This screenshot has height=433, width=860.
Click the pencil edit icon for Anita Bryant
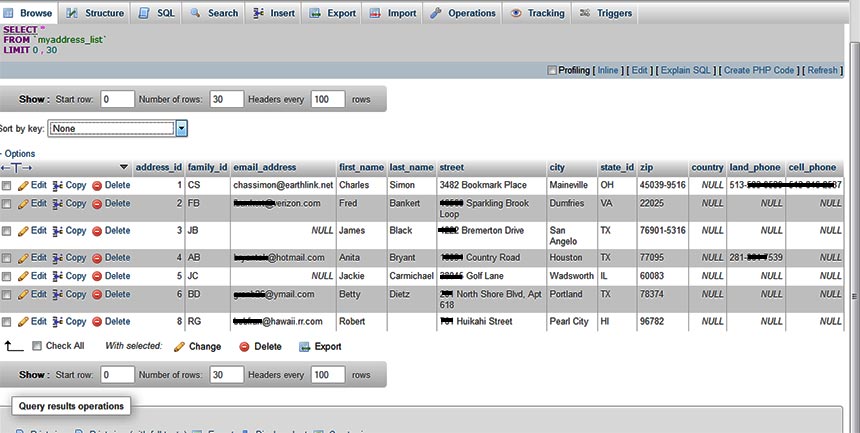(23, 258)
